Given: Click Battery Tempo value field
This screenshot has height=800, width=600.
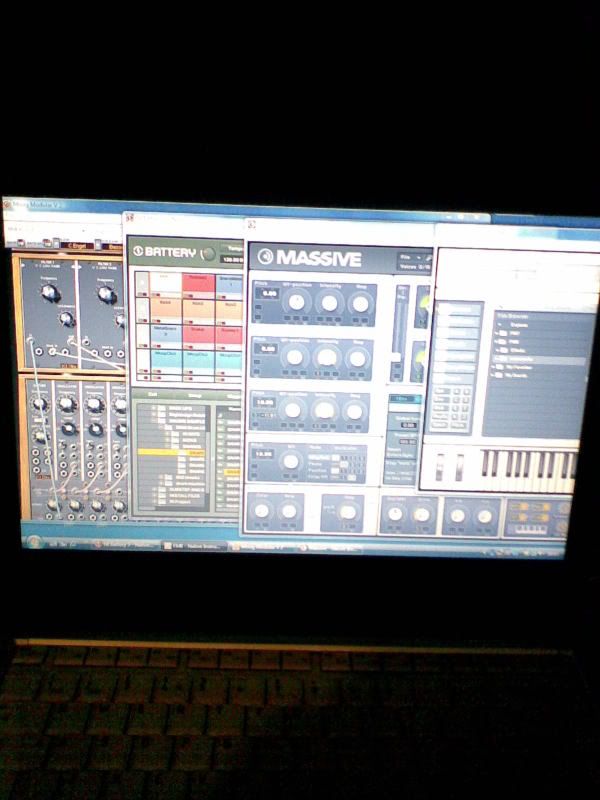Looking at the screenshot, I should pos(232,259).
